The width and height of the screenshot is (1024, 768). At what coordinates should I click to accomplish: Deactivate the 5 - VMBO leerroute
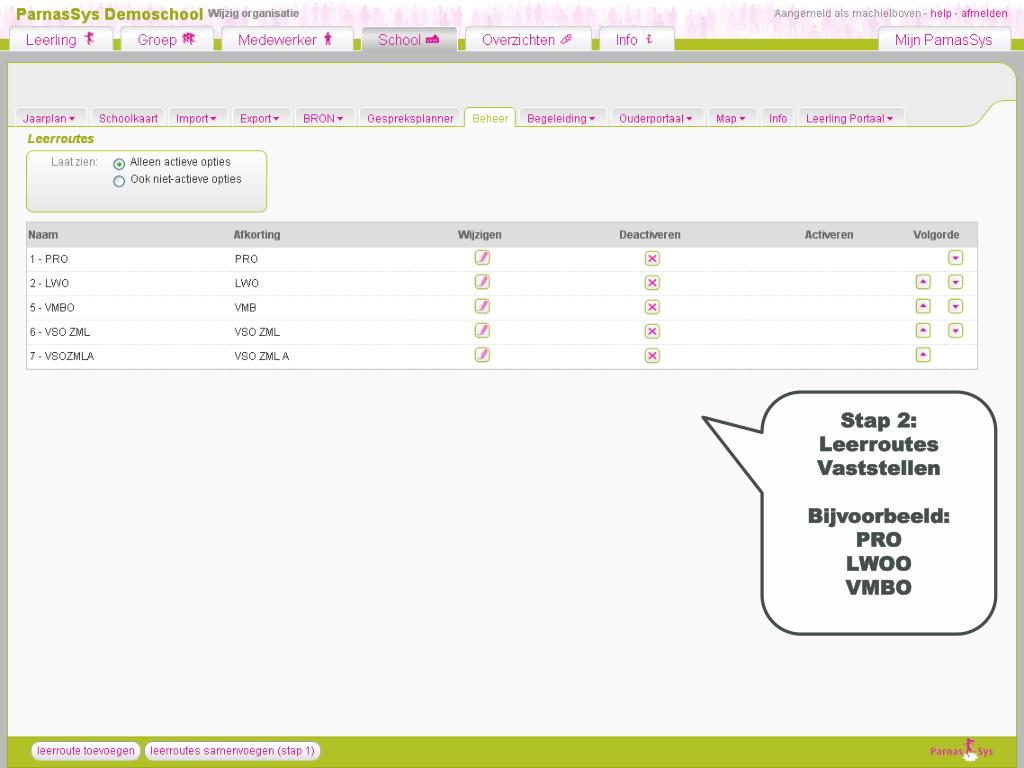pyautogui.click(x=652, y=307)
